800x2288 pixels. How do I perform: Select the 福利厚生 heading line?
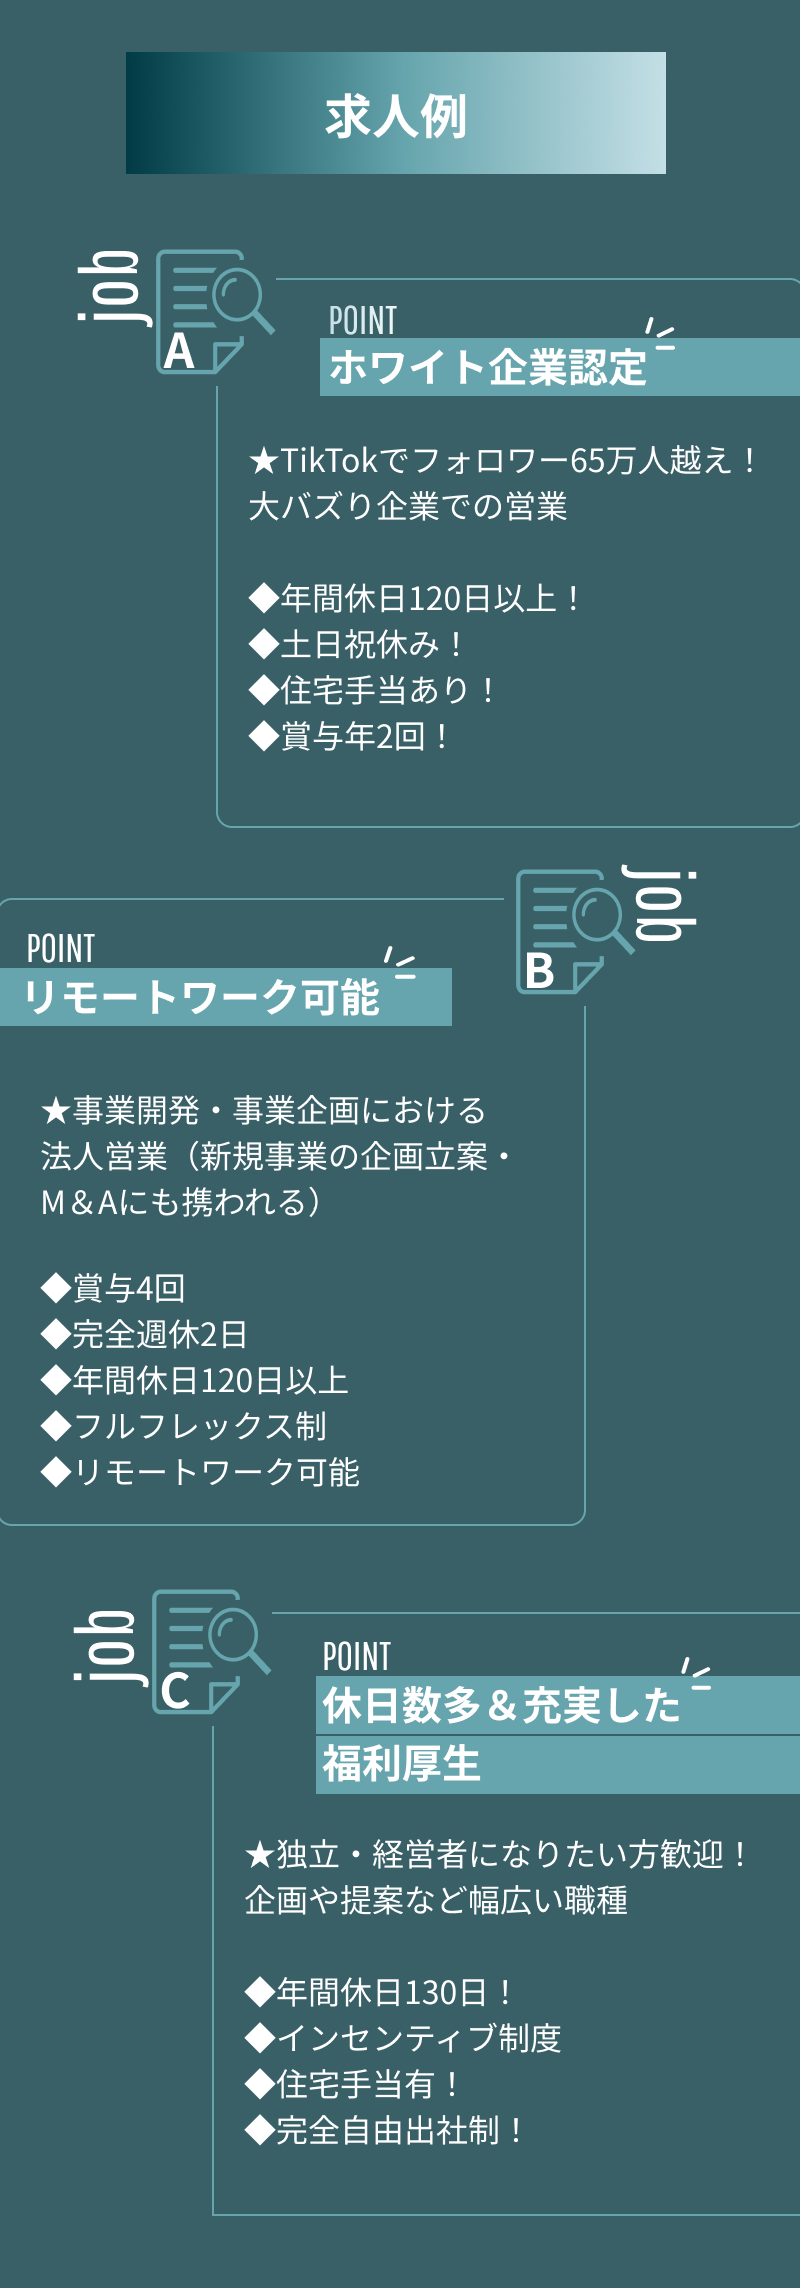coord(401,1765)
